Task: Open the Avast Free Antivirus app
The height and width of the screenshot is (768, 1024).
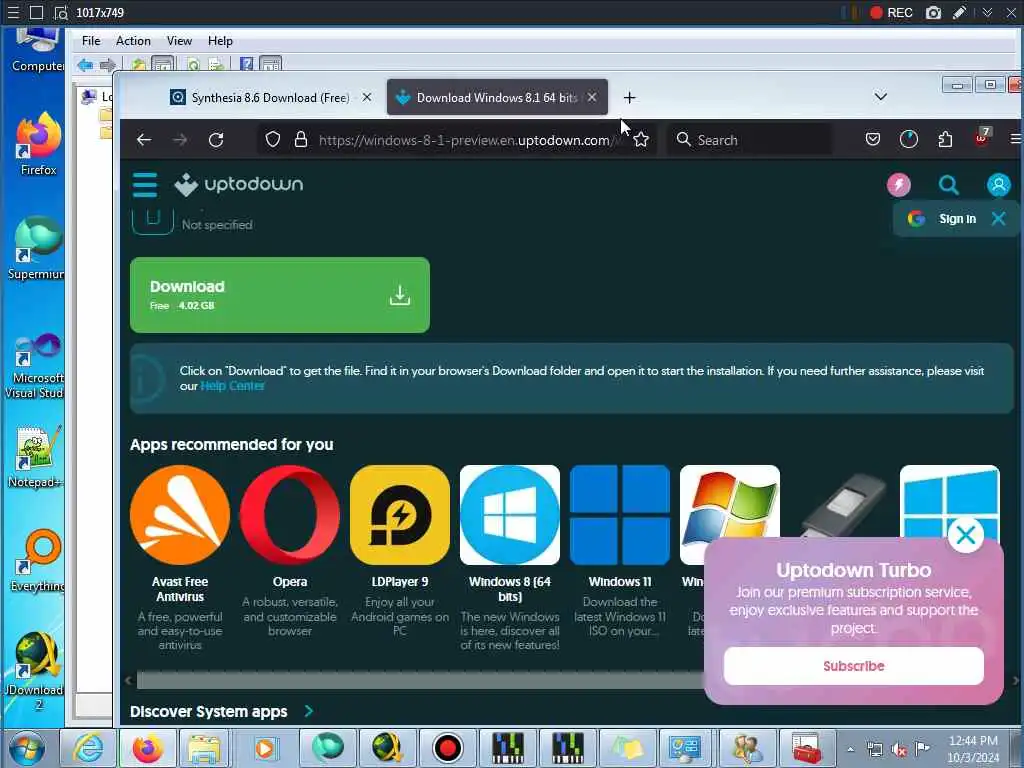Action: [180, 558]
